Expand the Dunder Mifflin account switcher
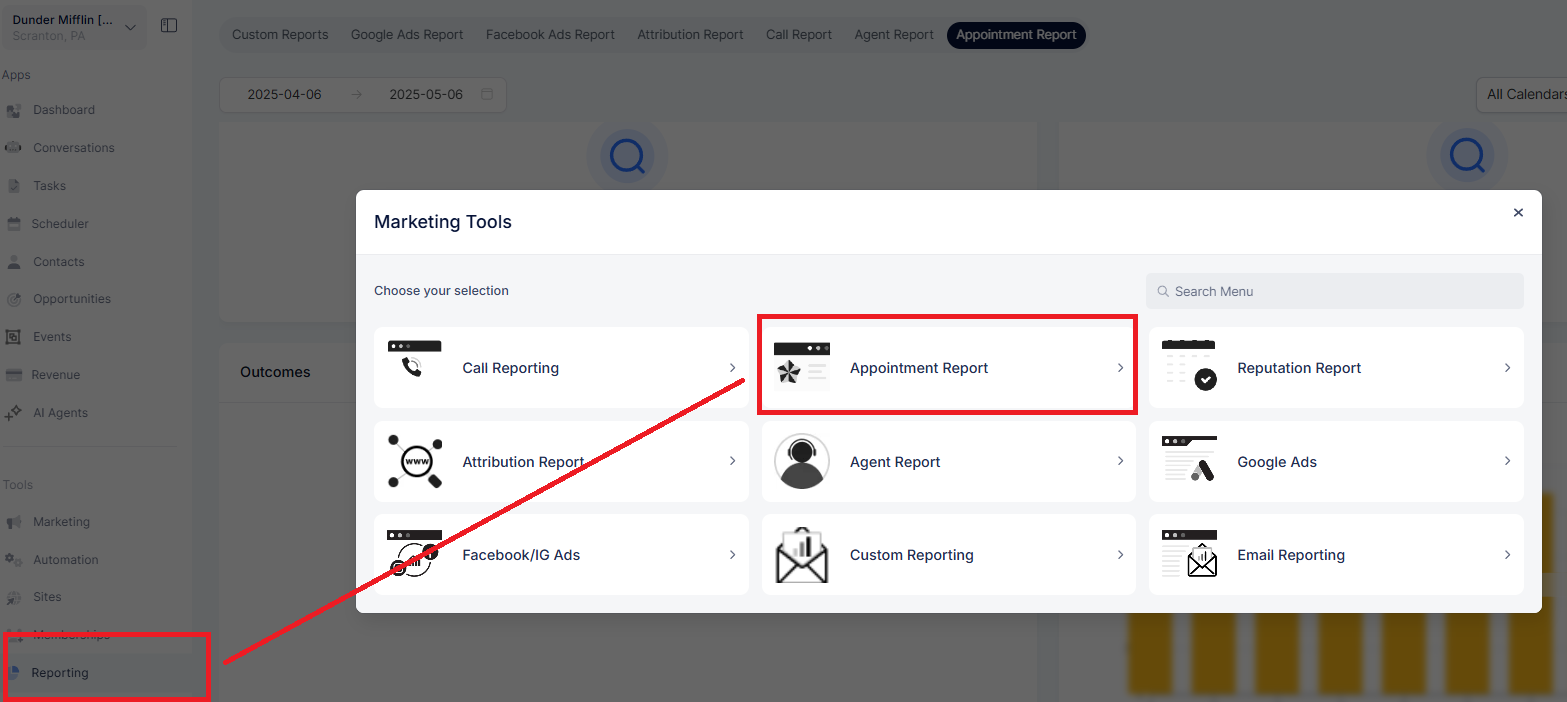Screen dimensions: 1567x702 tap(75, 27)
